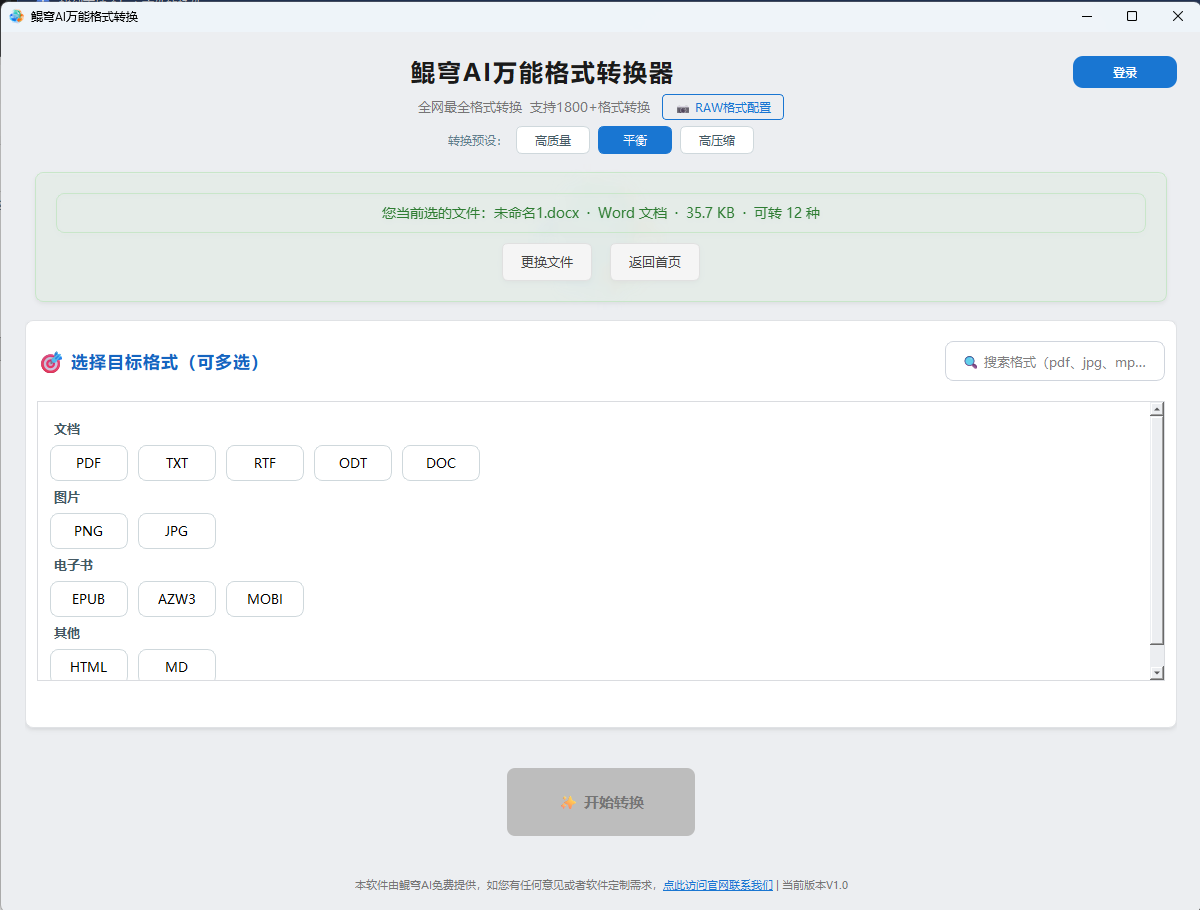Click the format list scrollbar thumb

coord(1157,530)
